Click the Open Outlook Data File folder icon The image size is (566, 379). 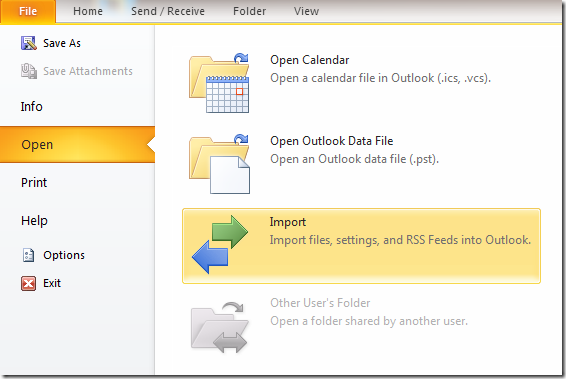point(219,164)
